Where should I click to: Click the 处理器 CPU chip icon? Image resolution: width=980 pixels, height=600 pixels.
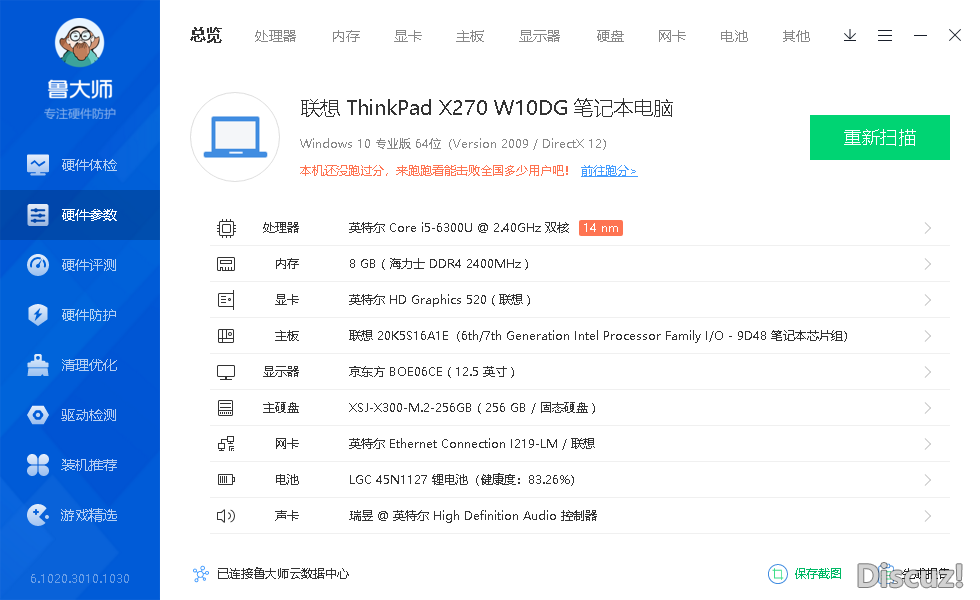(x=226, y=228)
